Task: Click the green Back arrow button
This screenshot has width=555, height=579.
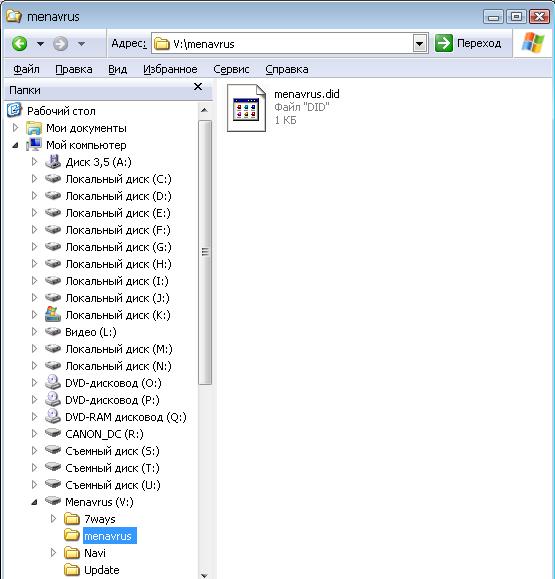Action: pos(20,44)
